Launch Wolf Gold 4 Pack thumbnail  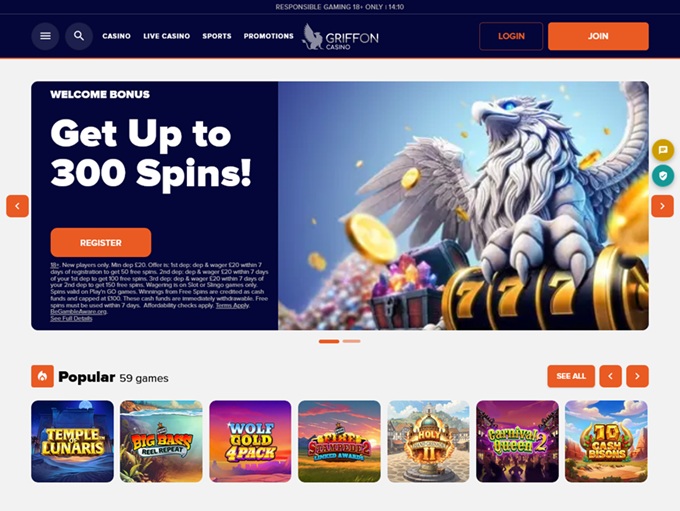click(x=250, y=441)
